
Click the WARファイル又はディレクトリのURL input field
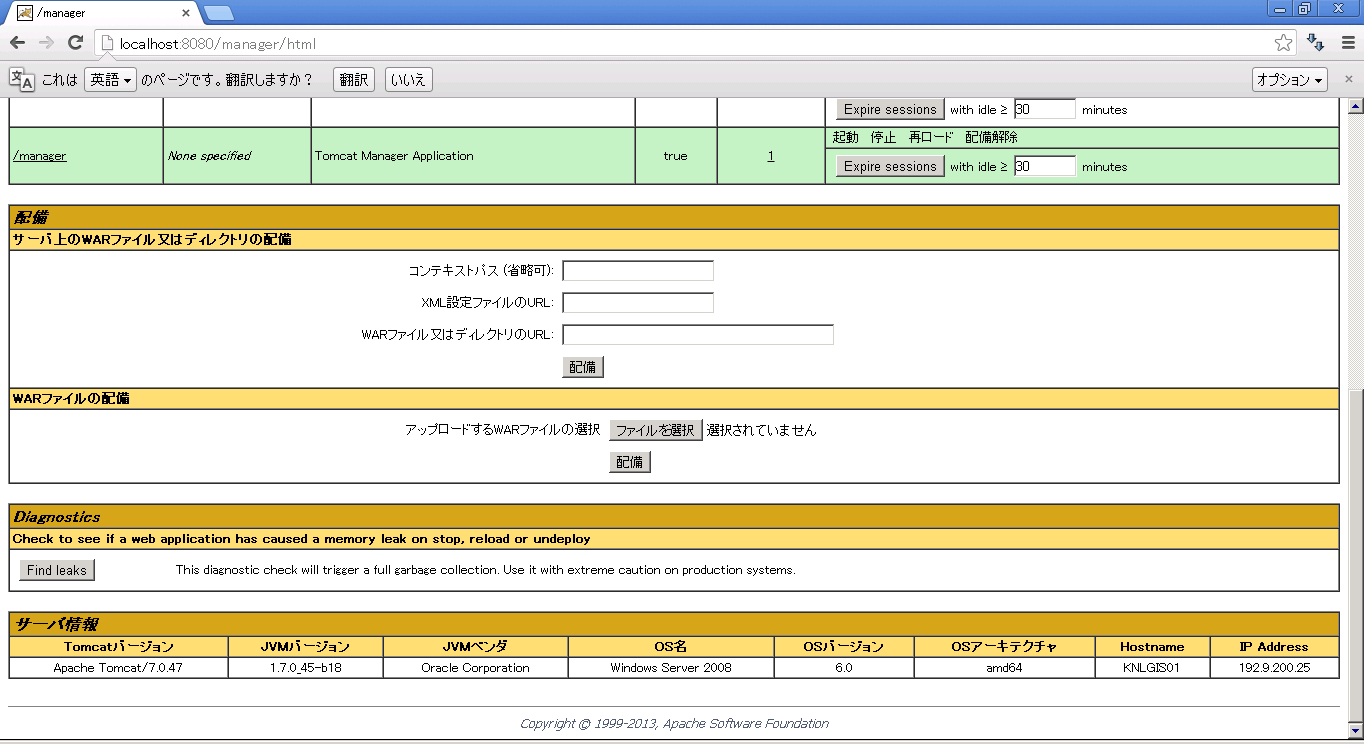pos(698,335)
